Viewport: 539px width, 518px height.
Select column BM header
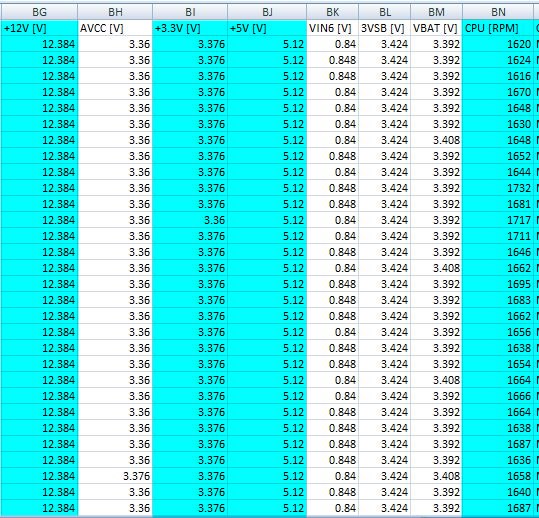[437, 12]
